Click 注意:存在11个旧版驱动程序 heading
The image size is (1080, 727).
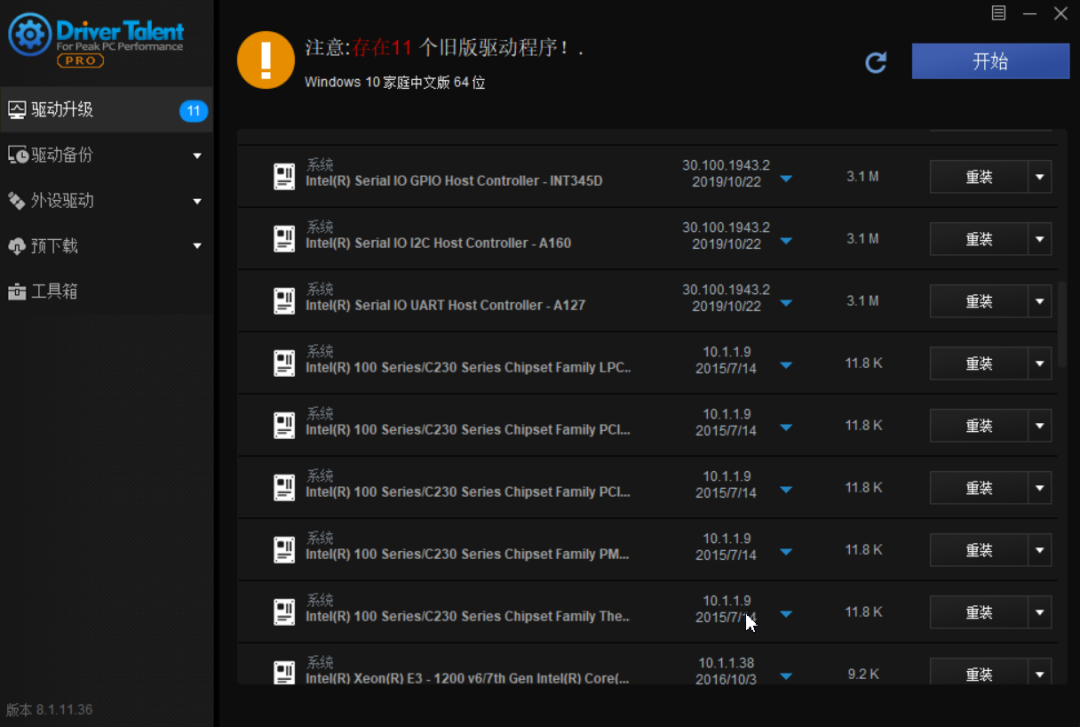[x=444, y=47]
